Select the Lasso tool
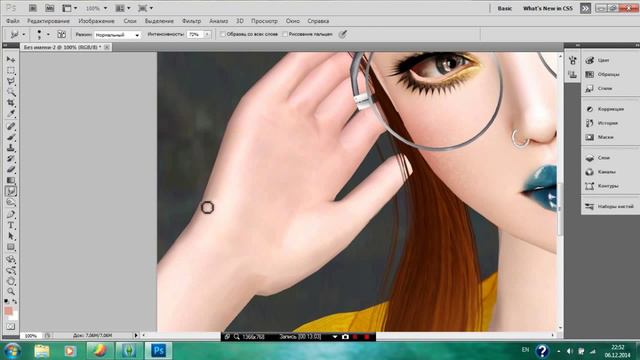The width and height of the screenshot is (640, 360). [x=11, y=81]
